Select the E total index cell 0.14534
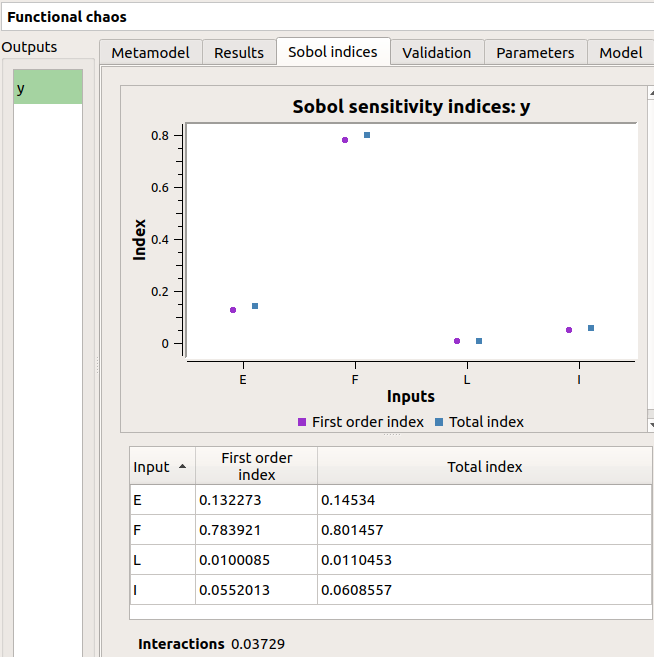 click(x=484, y=500)
